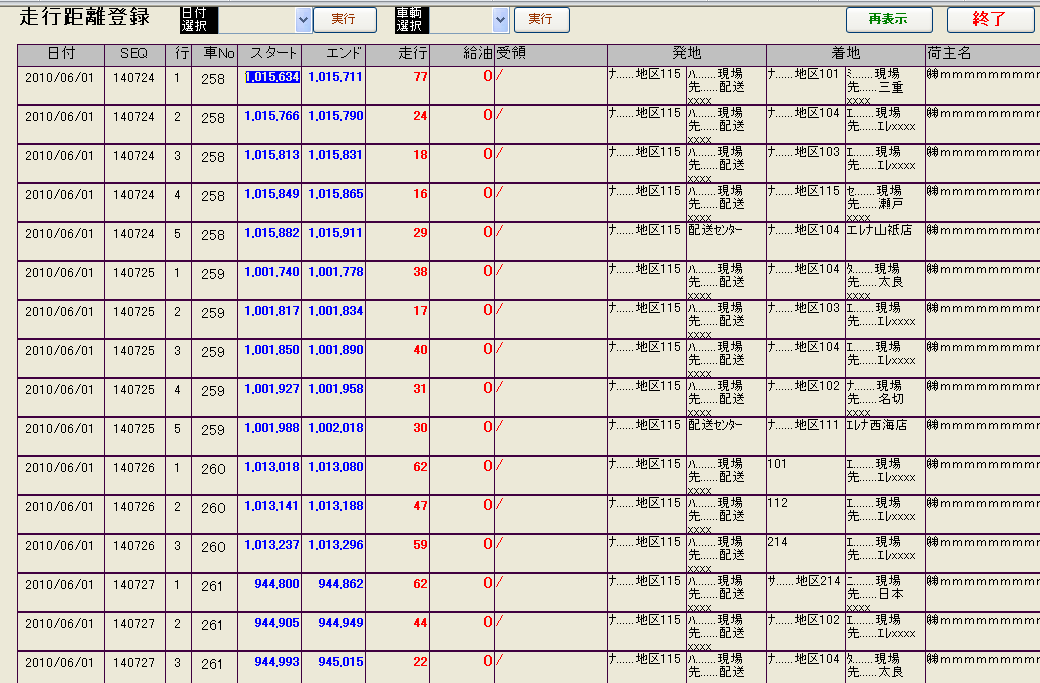Click the green 再表示 refresh button
Image resolution: width=1040 pixels, height=683 pixels.
point(888,20)
